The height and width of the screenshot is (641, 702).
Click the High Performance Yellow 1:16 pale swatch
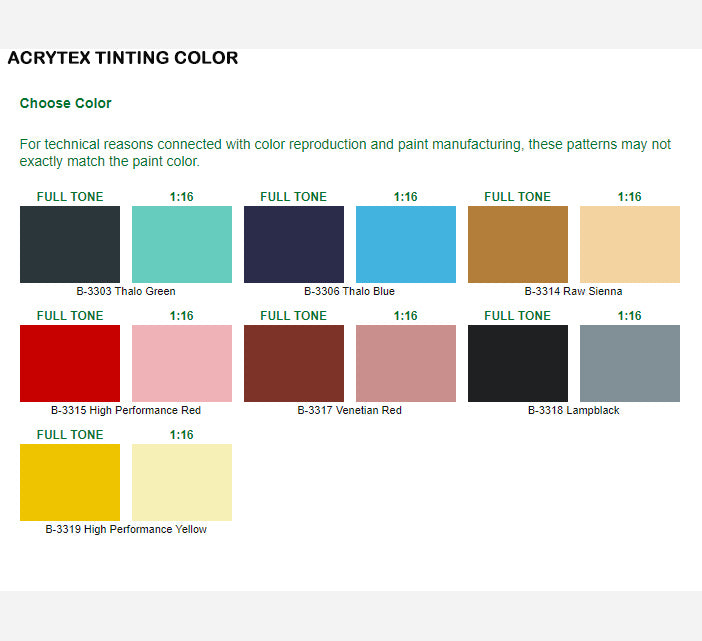[182, 482]
